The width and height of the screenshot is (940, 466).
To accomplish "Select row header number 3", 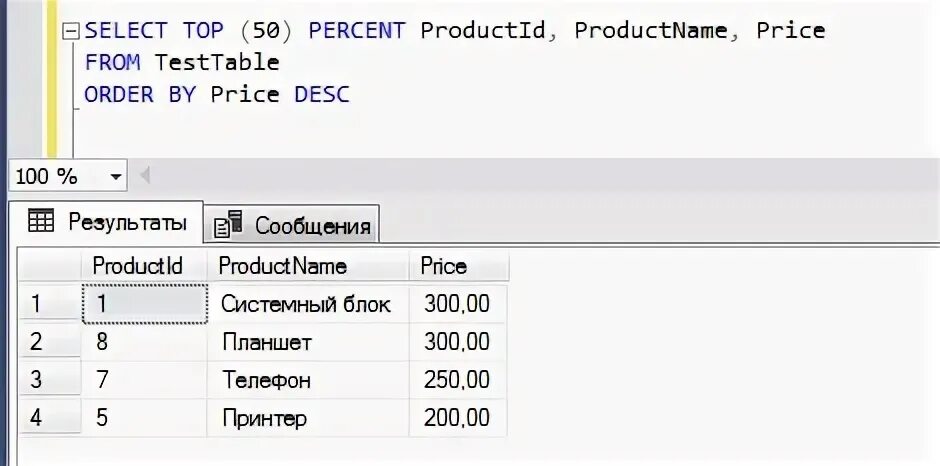I will coord(38,380).
